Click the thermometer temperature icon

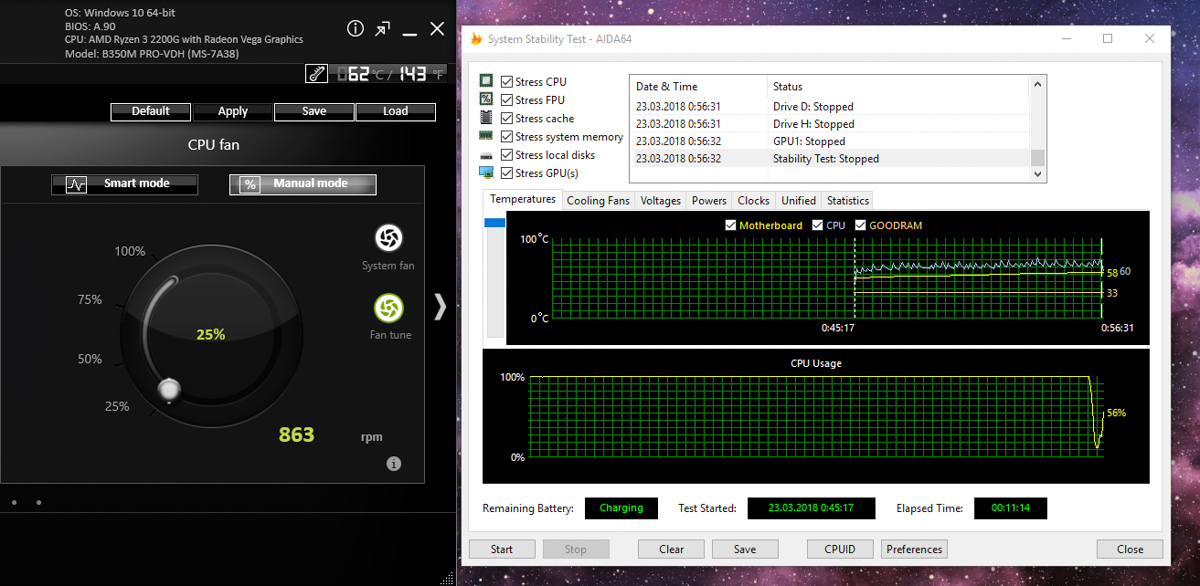coord(317,74)
